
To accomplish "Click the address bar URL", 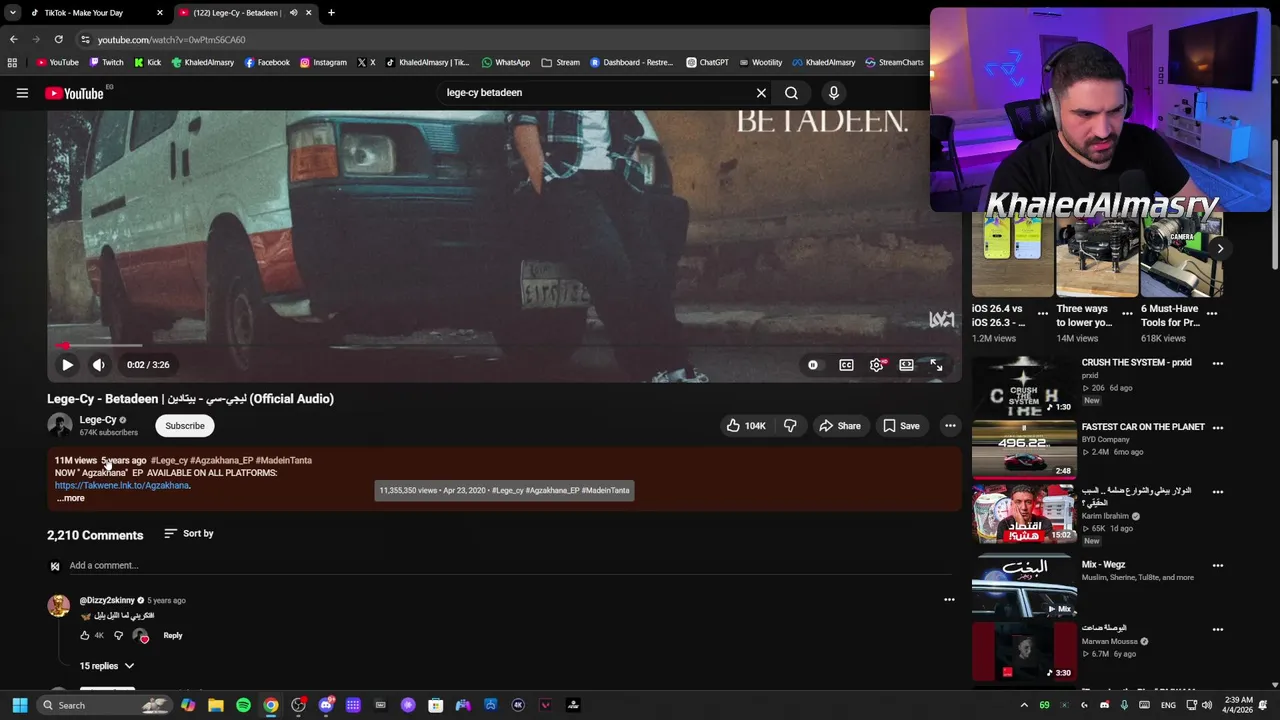I will tap(171, 40).
